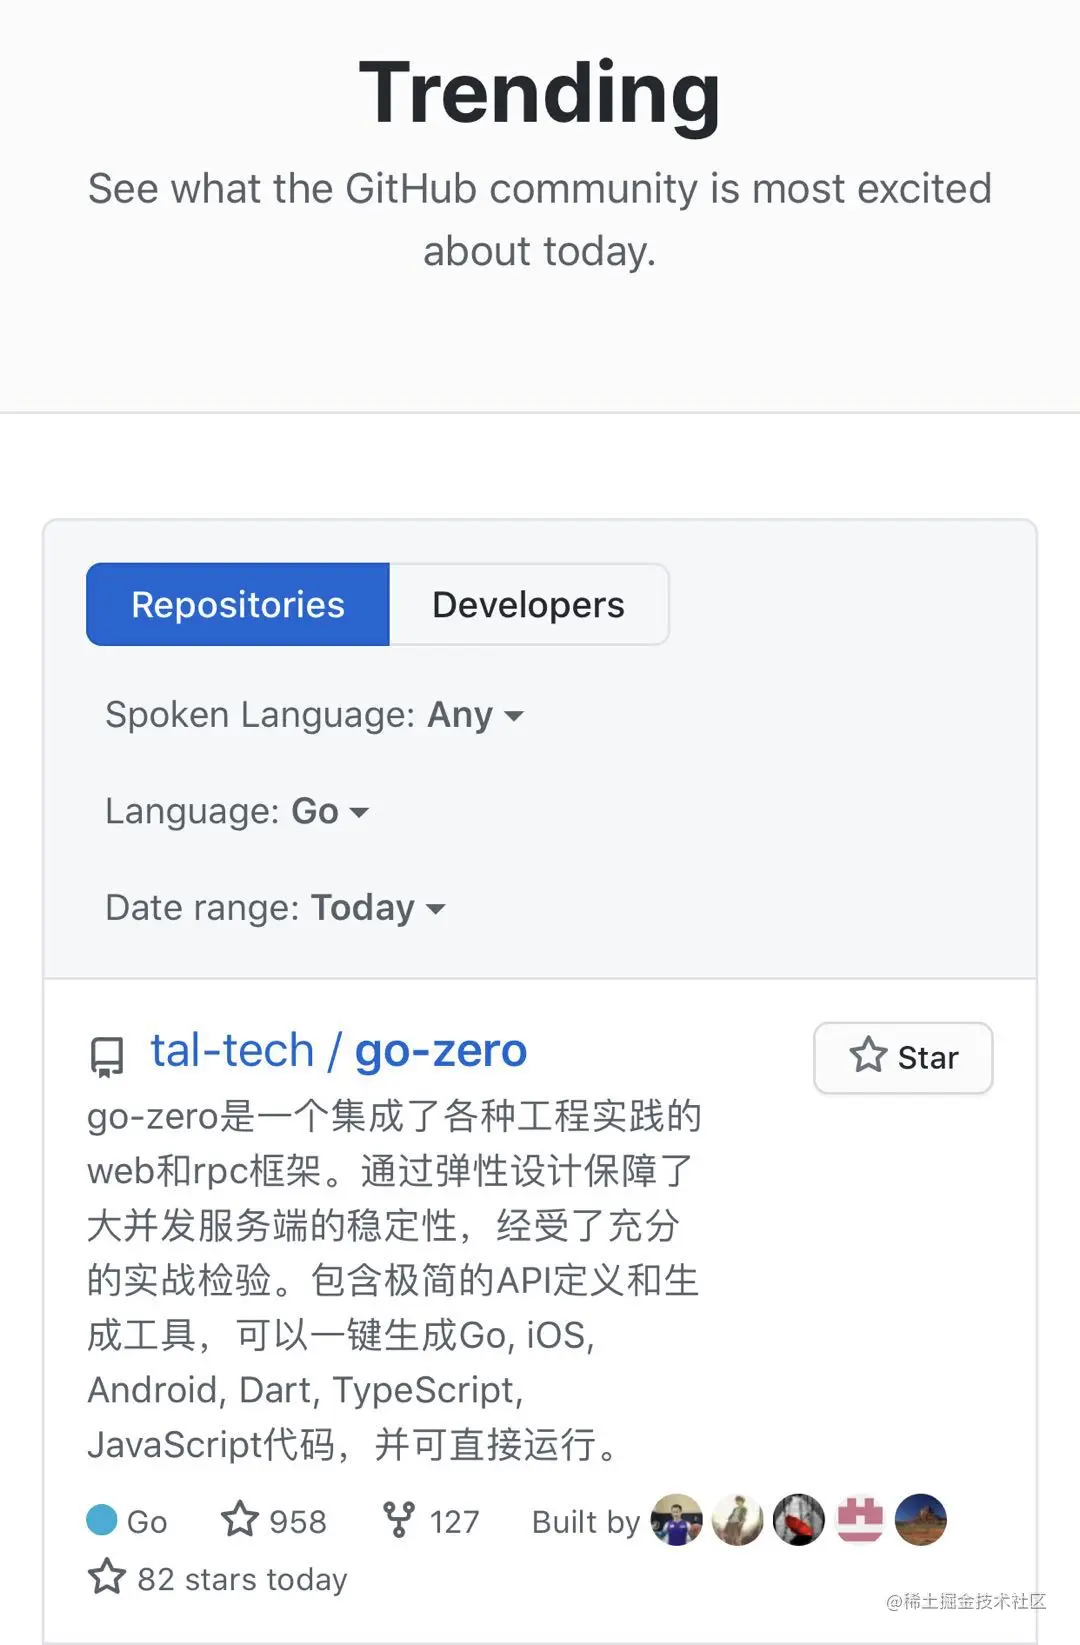View the 127 forks count
Image resolution: width=1080 pixels, height=1645 pixels.
454,1522
